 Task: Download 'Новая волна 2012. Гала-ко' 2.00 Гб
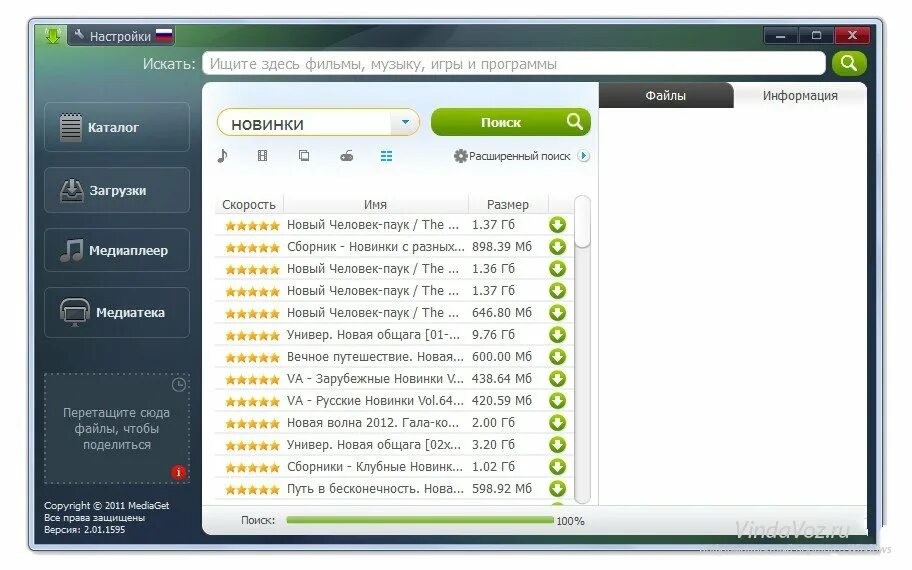coord(557,423)
